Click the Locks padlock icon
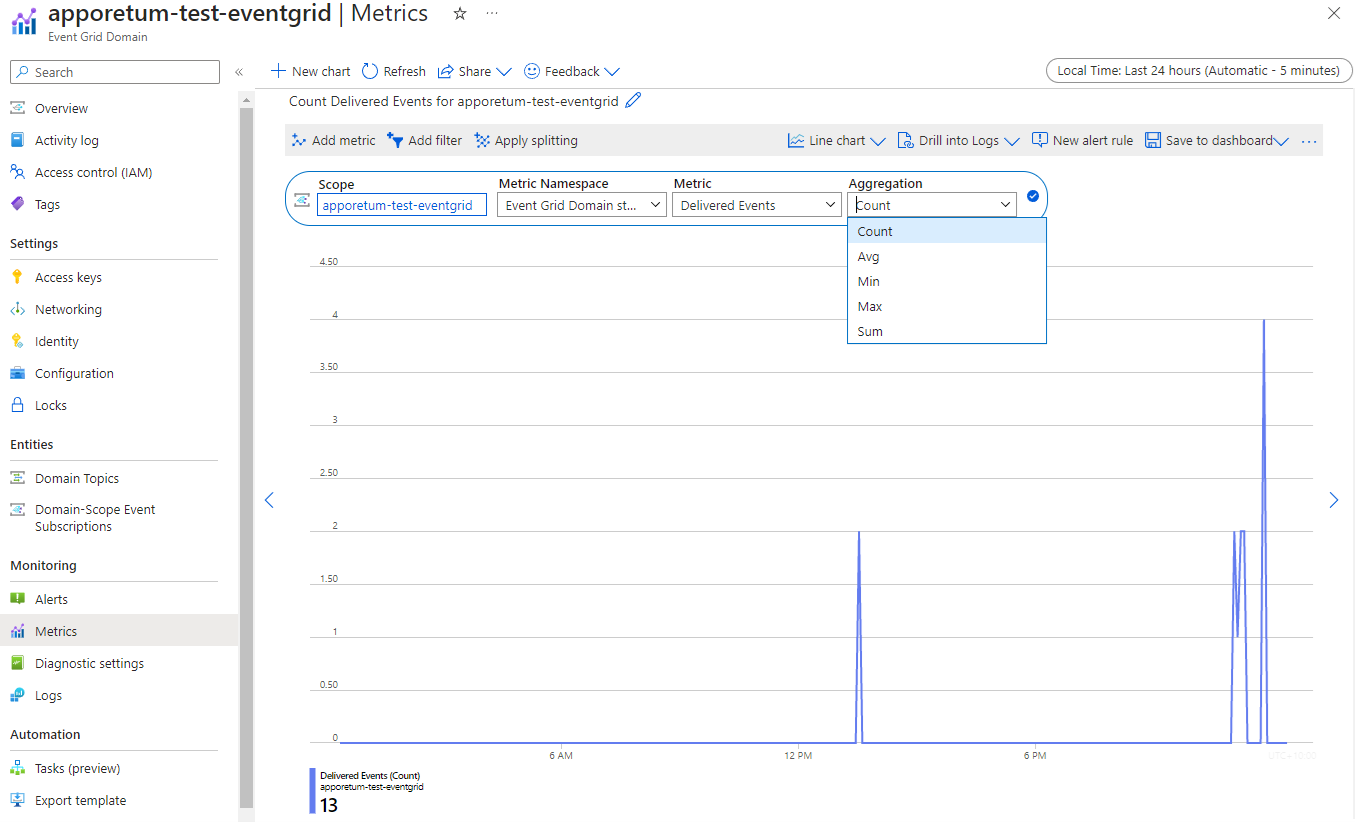 click(17, 405)
